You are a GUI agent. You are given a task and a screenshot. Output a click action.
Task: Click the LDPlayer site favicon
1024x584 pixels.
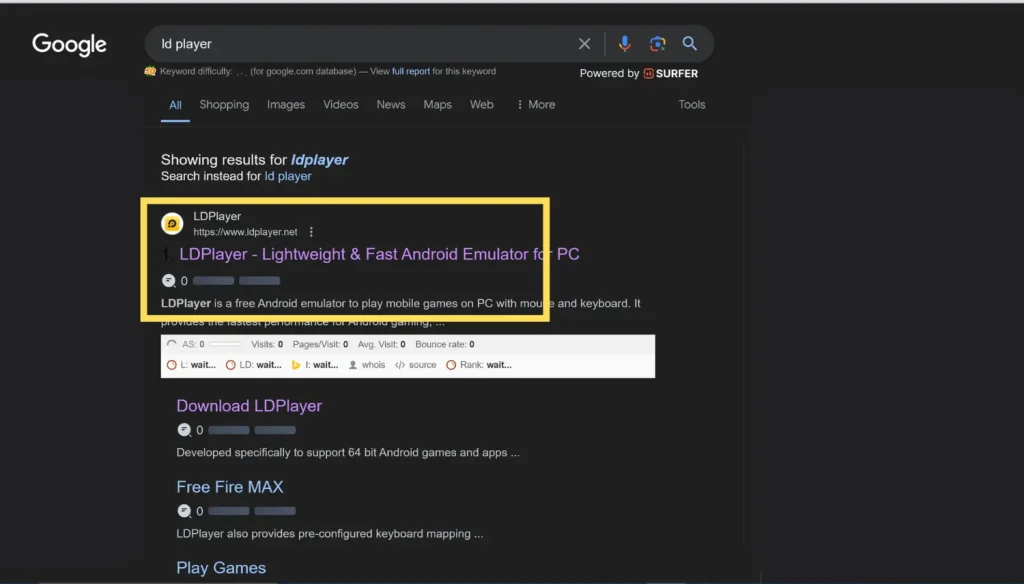tap(172, 224)
